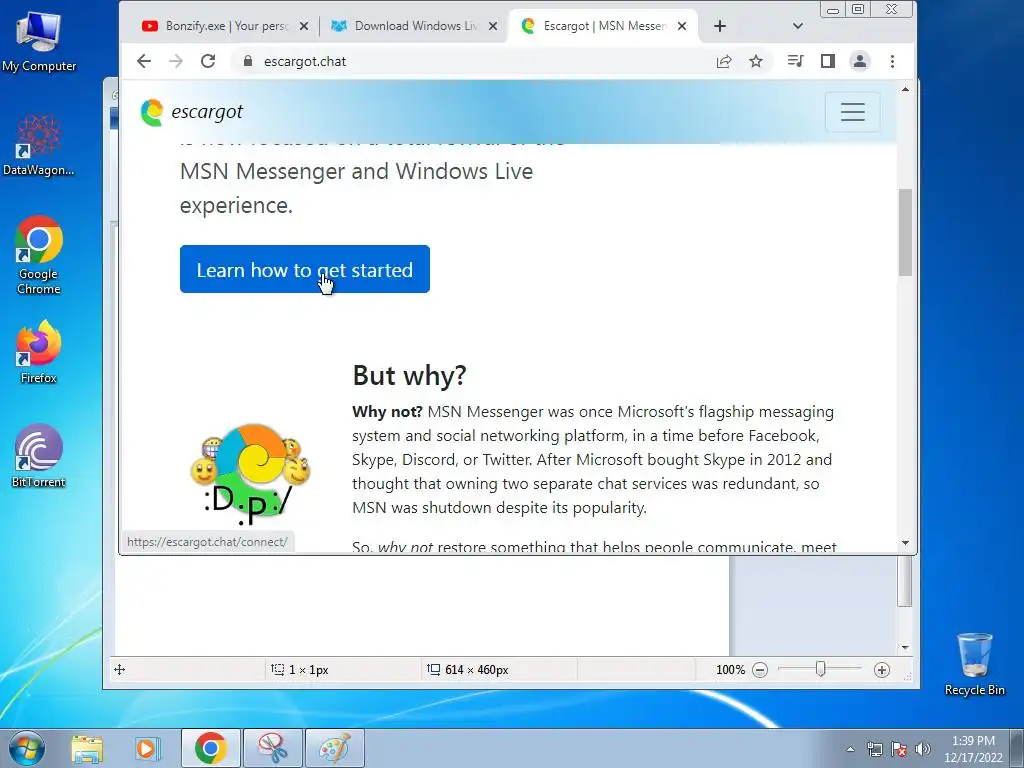Click the Chrome page vertical scrollbar thumb
1024x768 pixels.
pyautogui.click(x=905, y=232)
